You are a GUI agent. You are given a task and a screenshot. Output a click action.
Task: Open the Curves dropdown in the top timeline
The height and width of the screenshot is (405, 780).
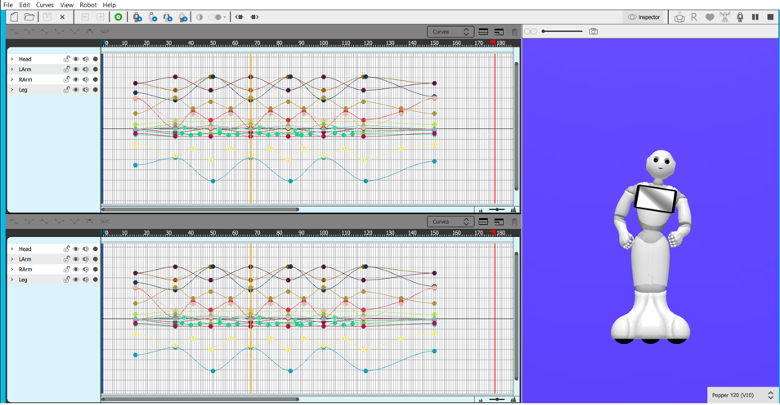[x=450, y=32]
